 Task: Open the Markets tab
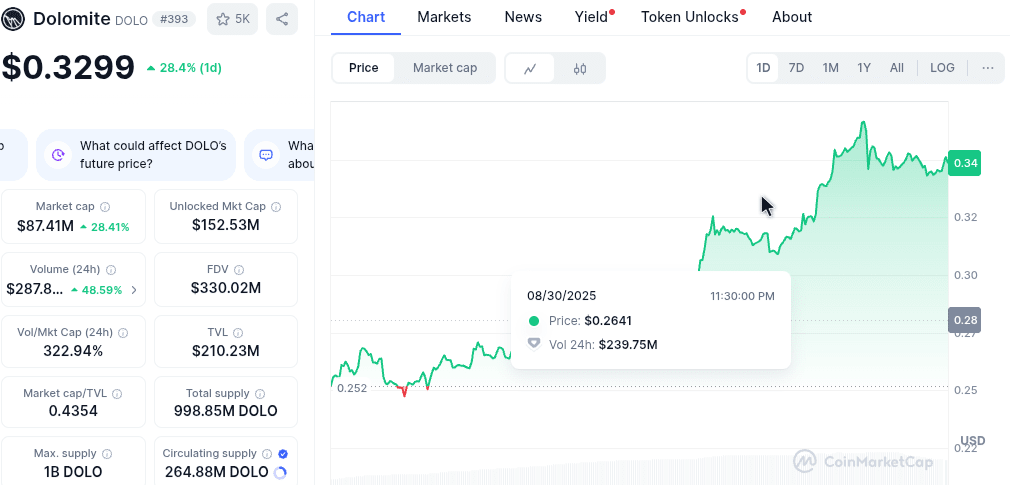click(x=444, y=17)
